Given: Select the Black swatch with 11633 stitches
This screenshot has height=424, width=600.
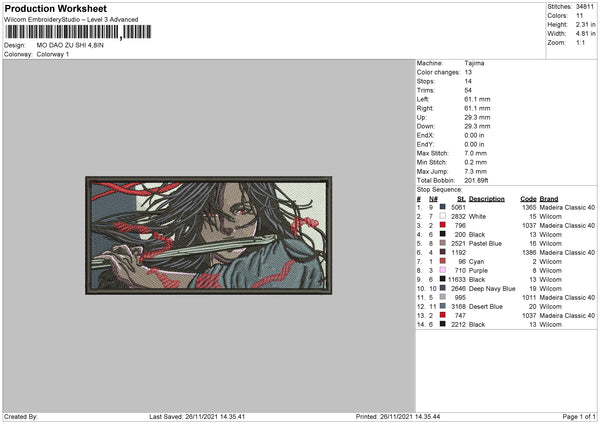Looking at the screenshot, I should pyautogui.click(x=443, y=279).
